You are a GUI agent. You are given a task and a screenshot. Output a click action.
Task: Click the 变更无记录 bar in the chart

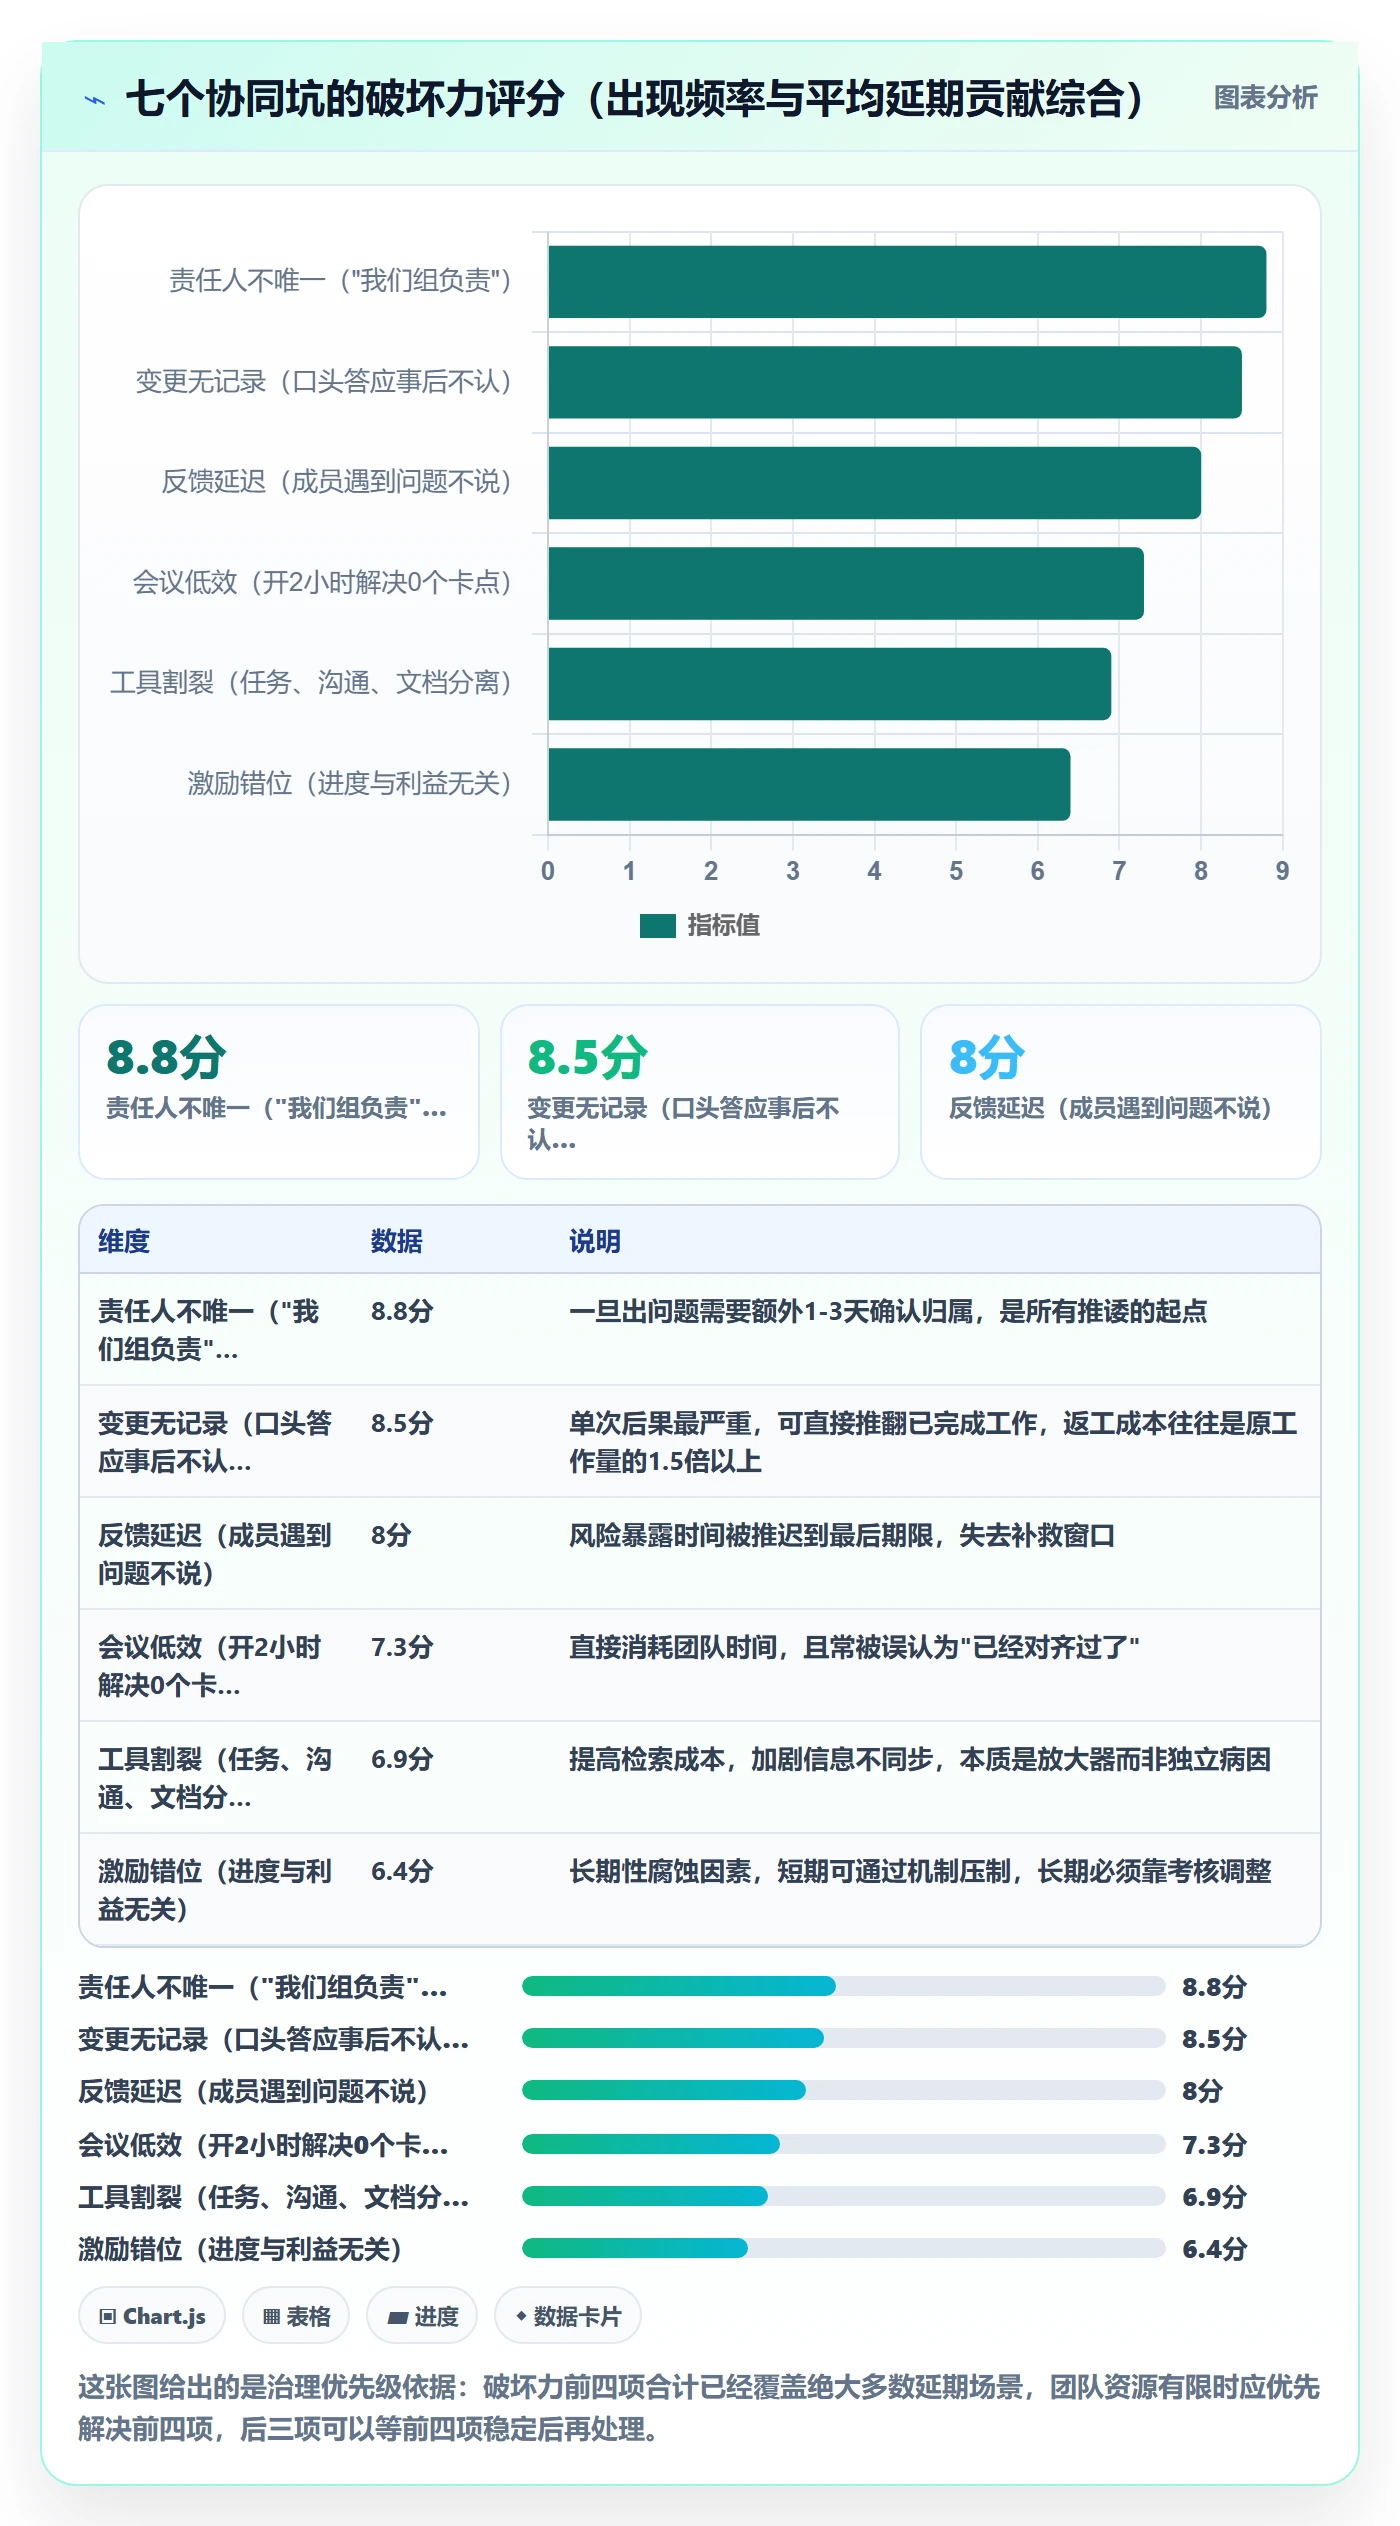(x=895, y=382)
